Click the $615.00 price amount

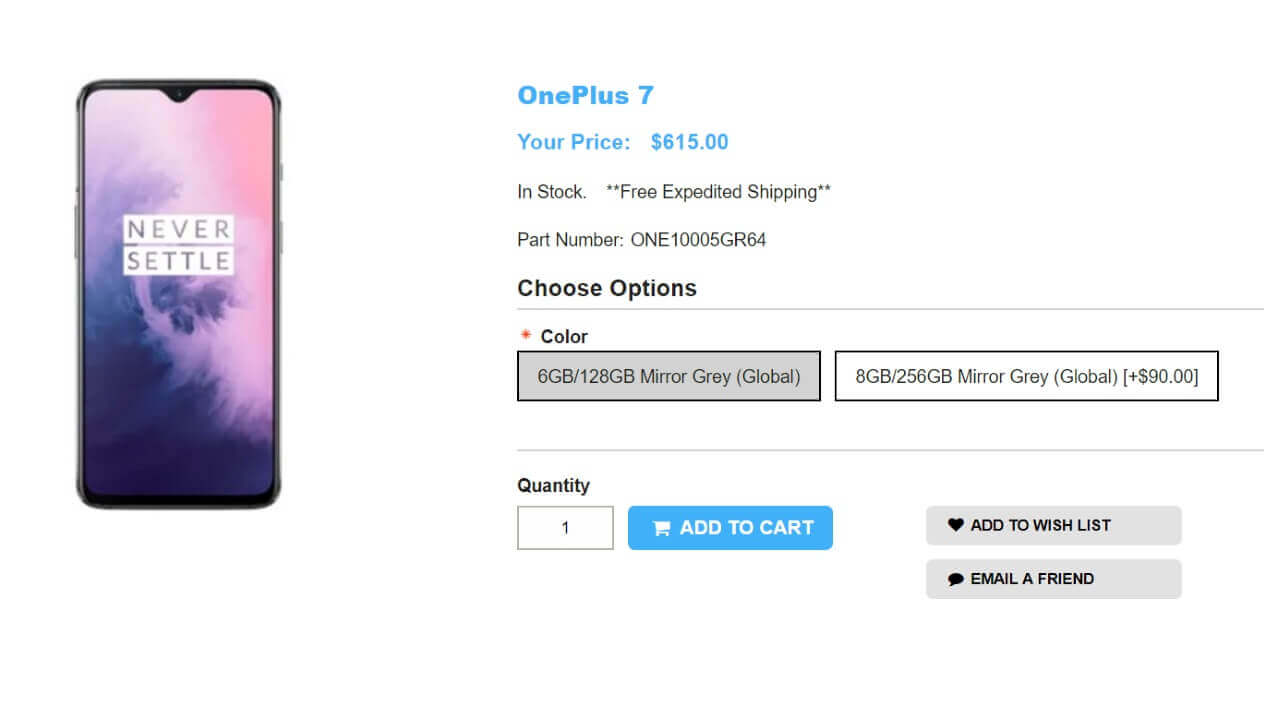click(x=689, y=142)
